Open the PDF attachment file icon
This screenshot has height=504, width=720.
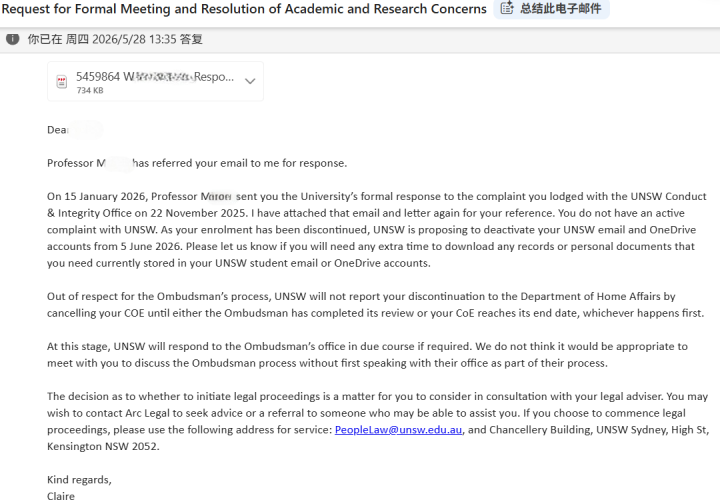(62, 82)
